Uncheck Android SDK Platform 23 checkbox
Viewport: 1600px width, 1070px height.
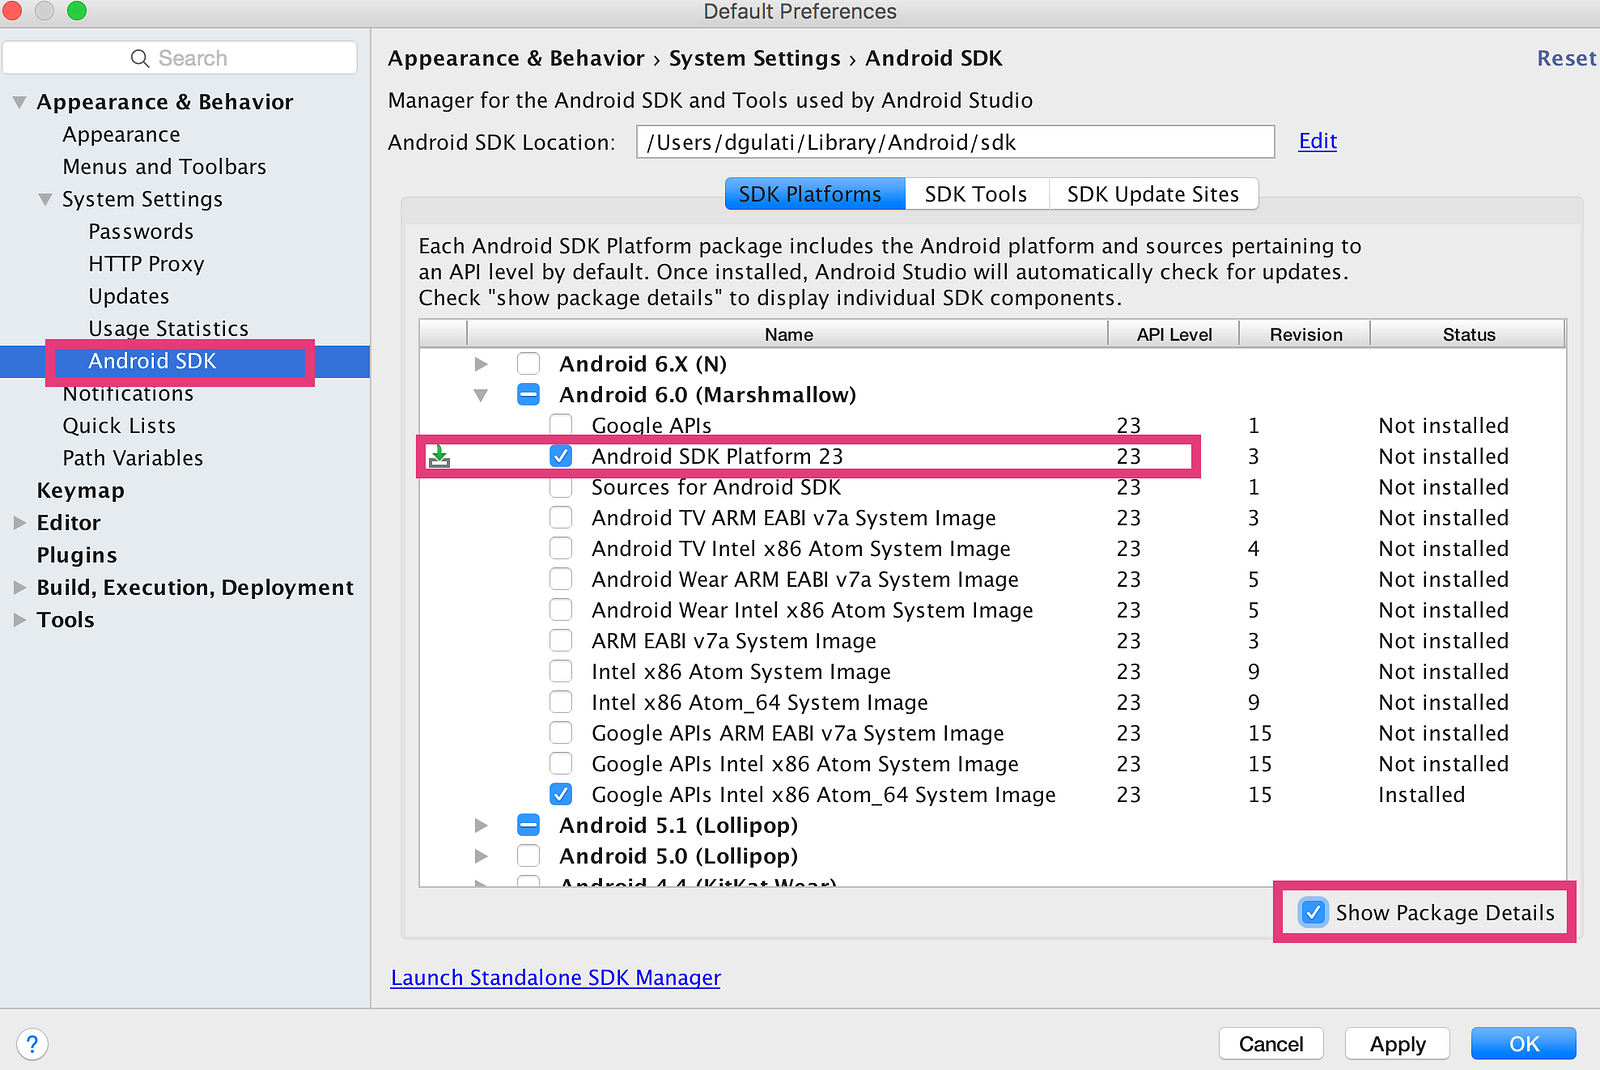pos(561,457)
